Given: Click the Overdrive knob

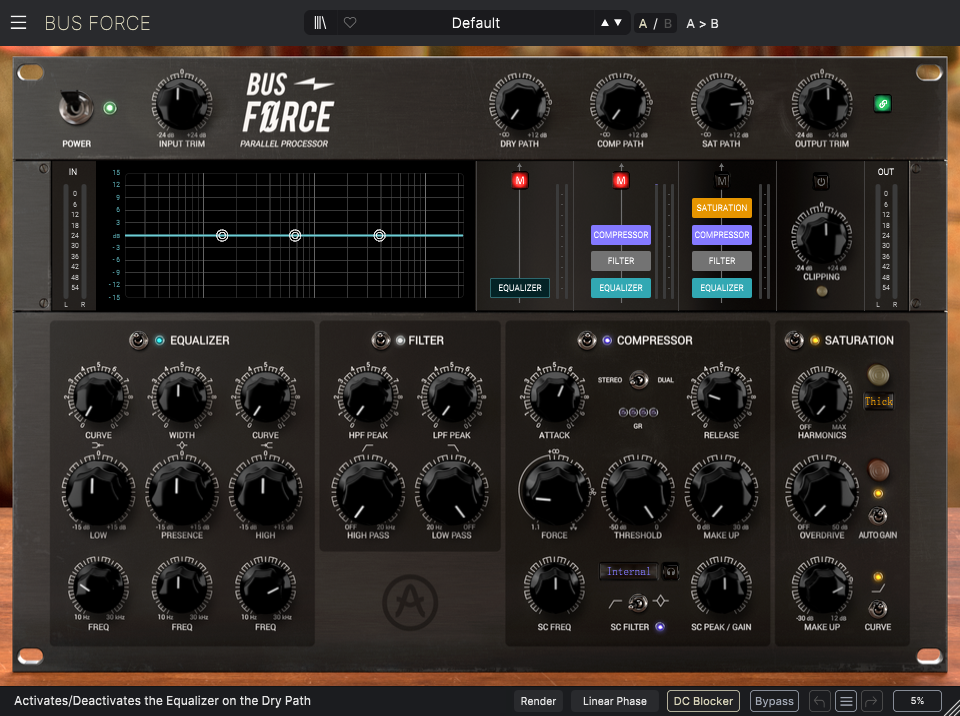Looking at the screenshot, I should tap(822, 492).
